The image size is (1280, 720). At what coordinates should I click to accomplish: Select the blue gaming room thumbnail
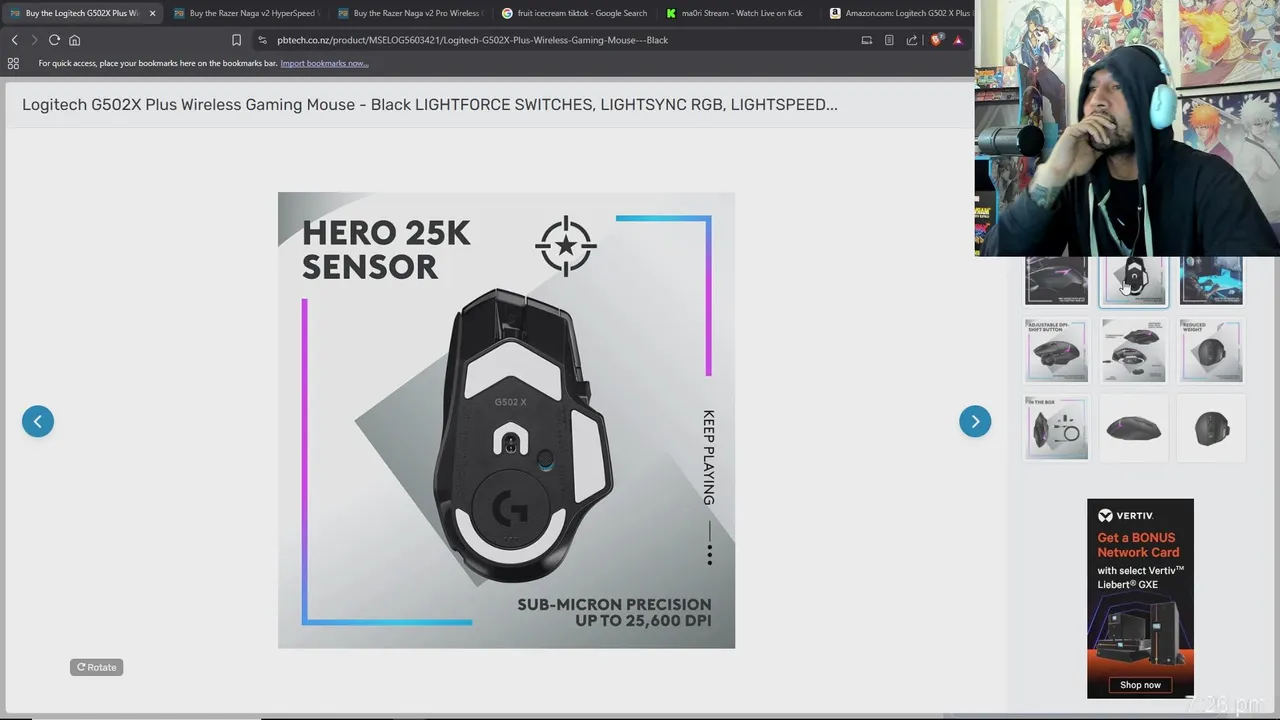point(1211,280)
